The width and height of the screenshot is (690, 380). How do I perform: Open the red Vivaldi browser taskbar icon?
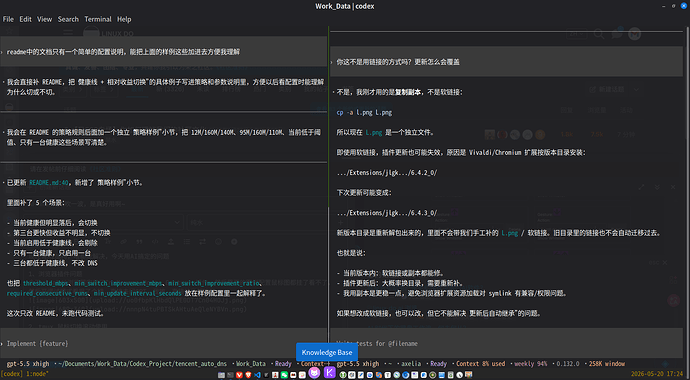tap(239, 375)
